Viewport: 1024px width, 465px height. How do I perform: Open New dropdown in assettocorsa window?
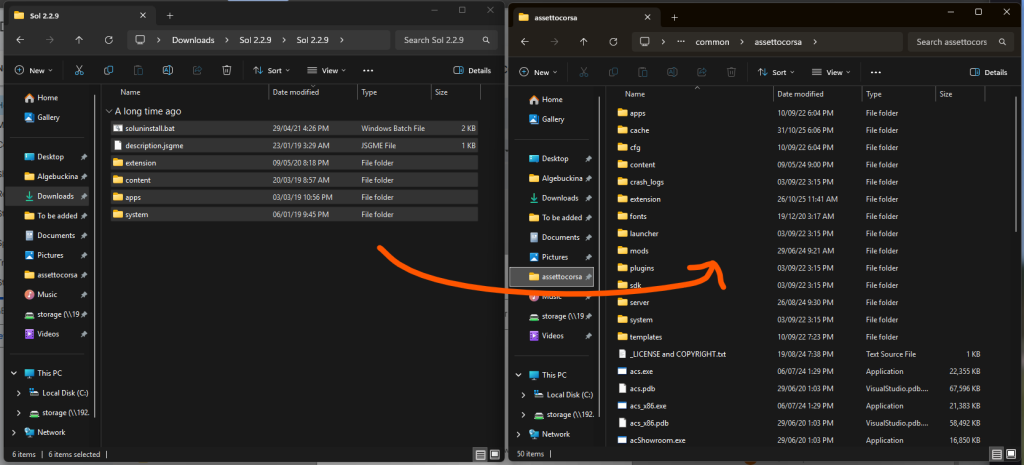tap(538, 72)
